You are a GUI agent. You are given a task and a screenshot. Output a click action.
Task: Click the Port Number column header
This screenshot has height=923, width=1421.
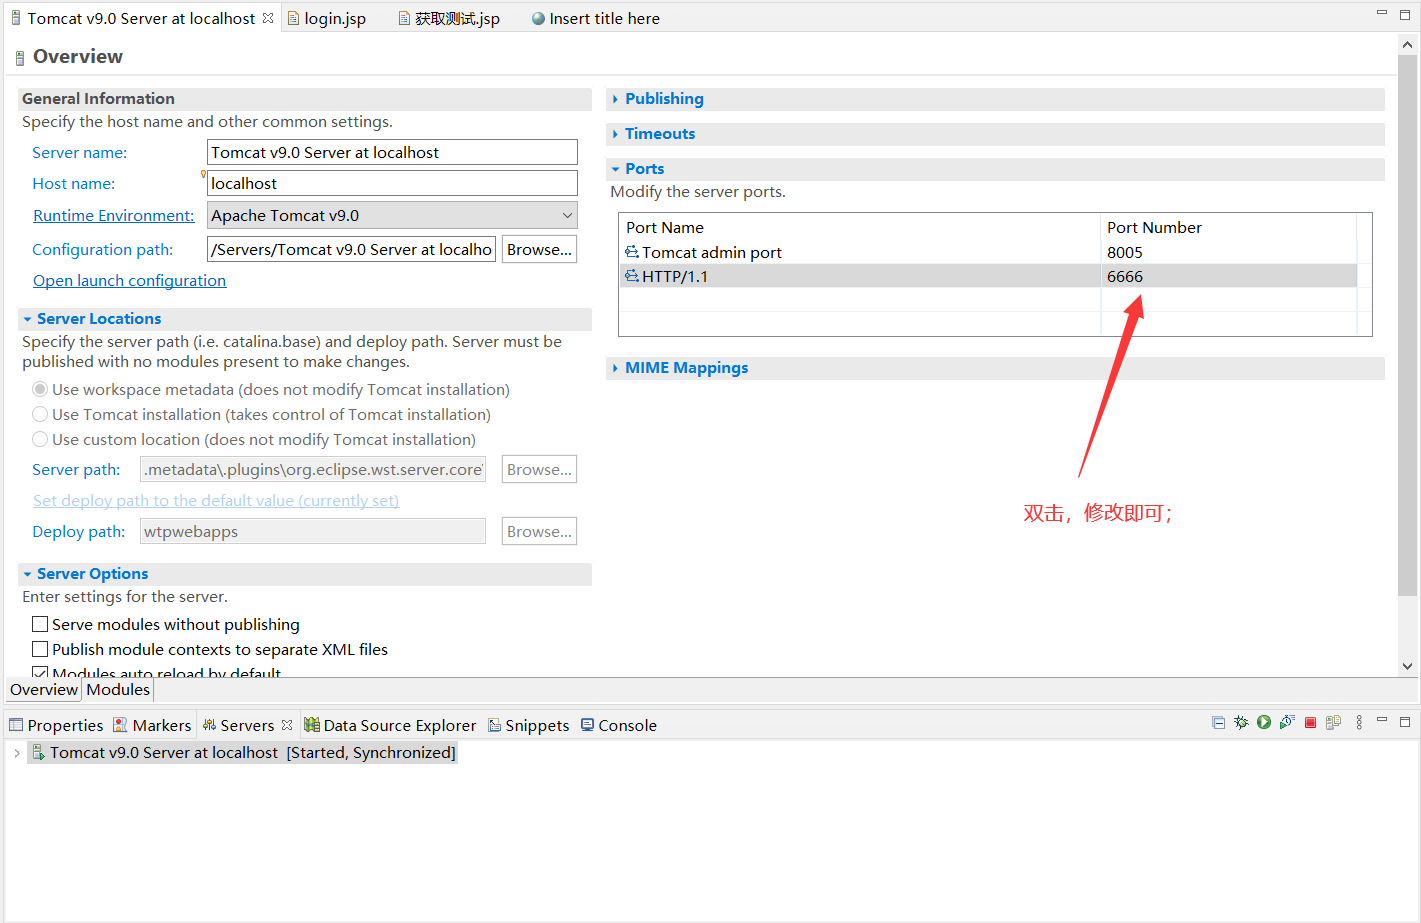click(x=1228, y=227)
